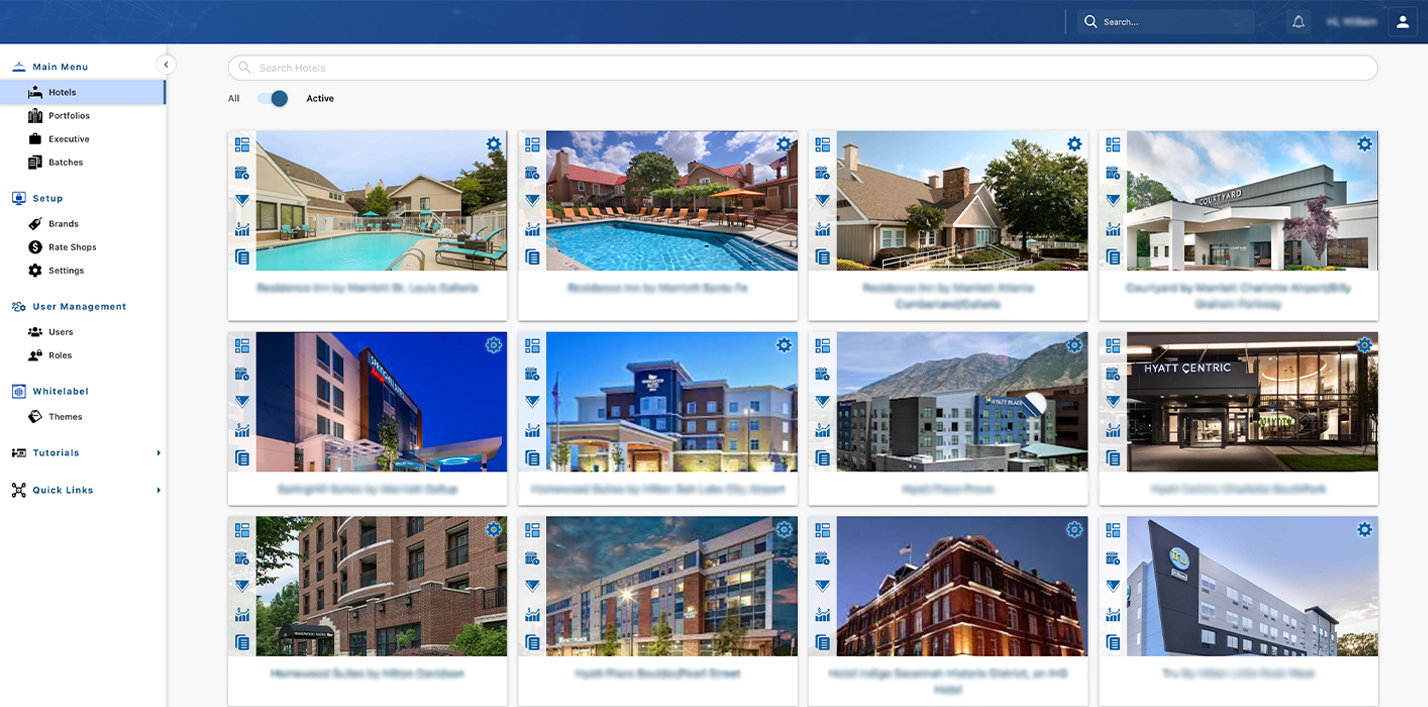Viewport: 1428px width, 707px height.
Task: Expand the Tutorials section arrow
Action: pyautogui.click(x=158, y=453)
